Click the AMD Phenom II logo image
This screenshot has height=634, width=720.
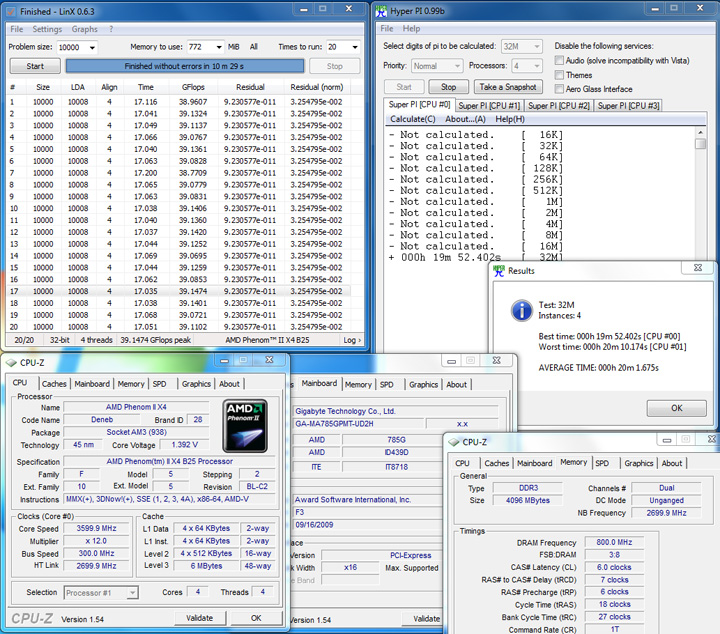click(x=246, y=424)
